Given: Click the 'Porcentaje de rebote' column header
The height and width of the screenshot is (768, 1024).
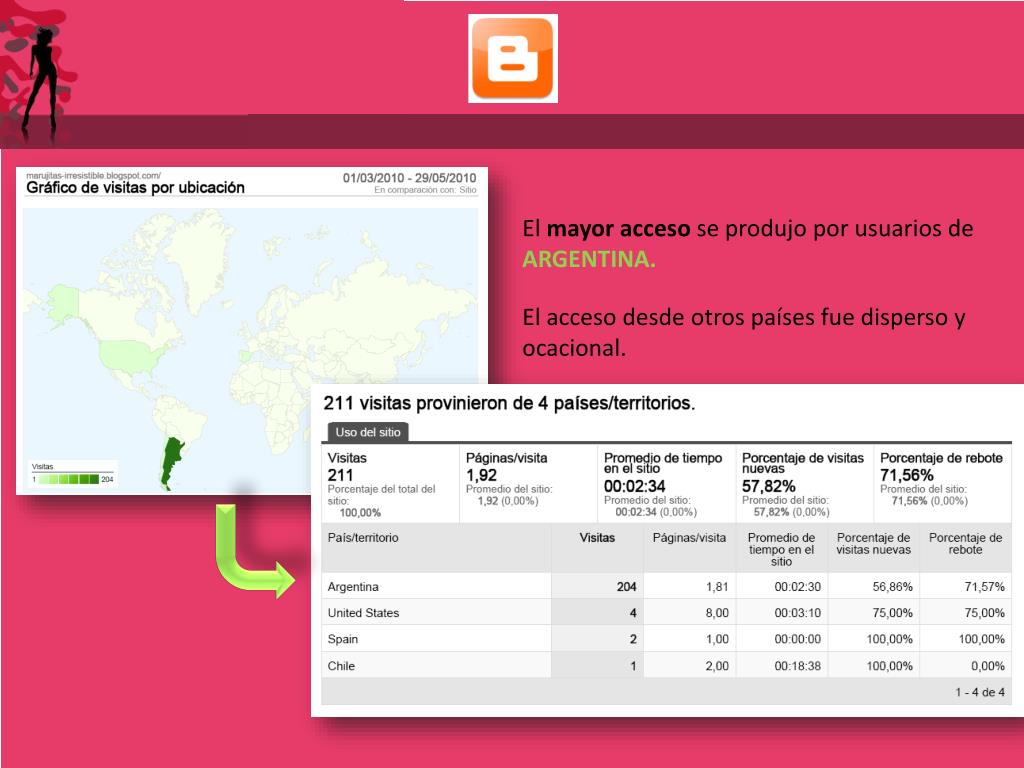Looking at the screenshot, I should tap(965, 543).
